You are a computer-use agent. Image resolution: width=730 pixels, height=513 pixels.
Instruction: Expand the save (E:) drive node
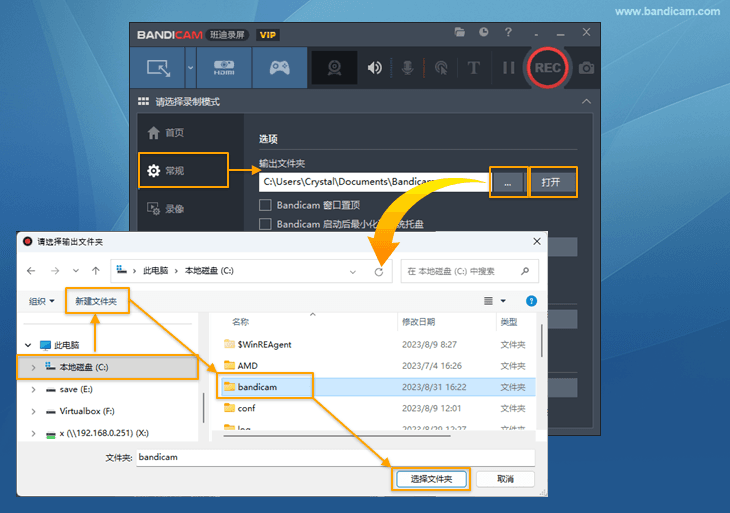click(33, 389)
